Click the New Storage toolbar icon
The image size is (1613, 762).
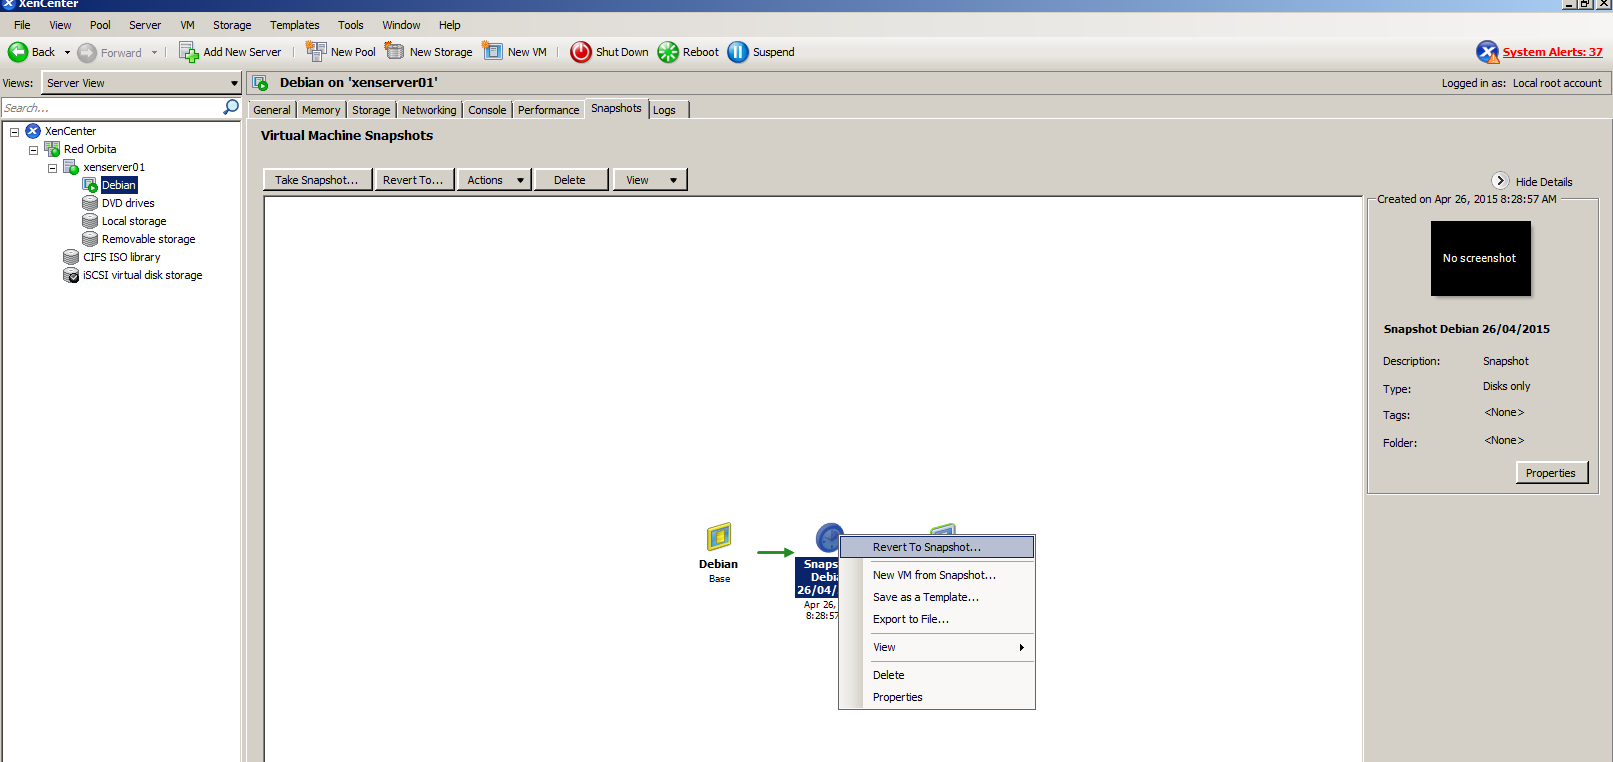tap(395, 52)
